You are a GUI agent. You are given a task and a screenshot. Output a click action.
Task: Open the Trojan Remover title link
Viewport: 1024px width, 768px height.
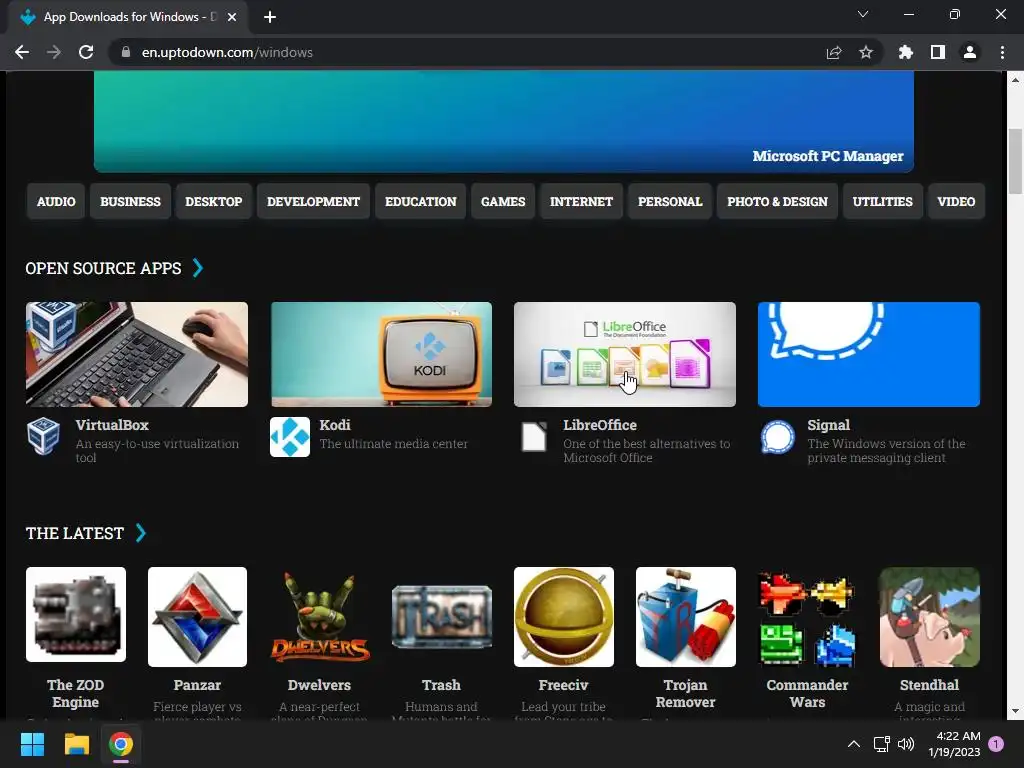click(x=686, y=694)
